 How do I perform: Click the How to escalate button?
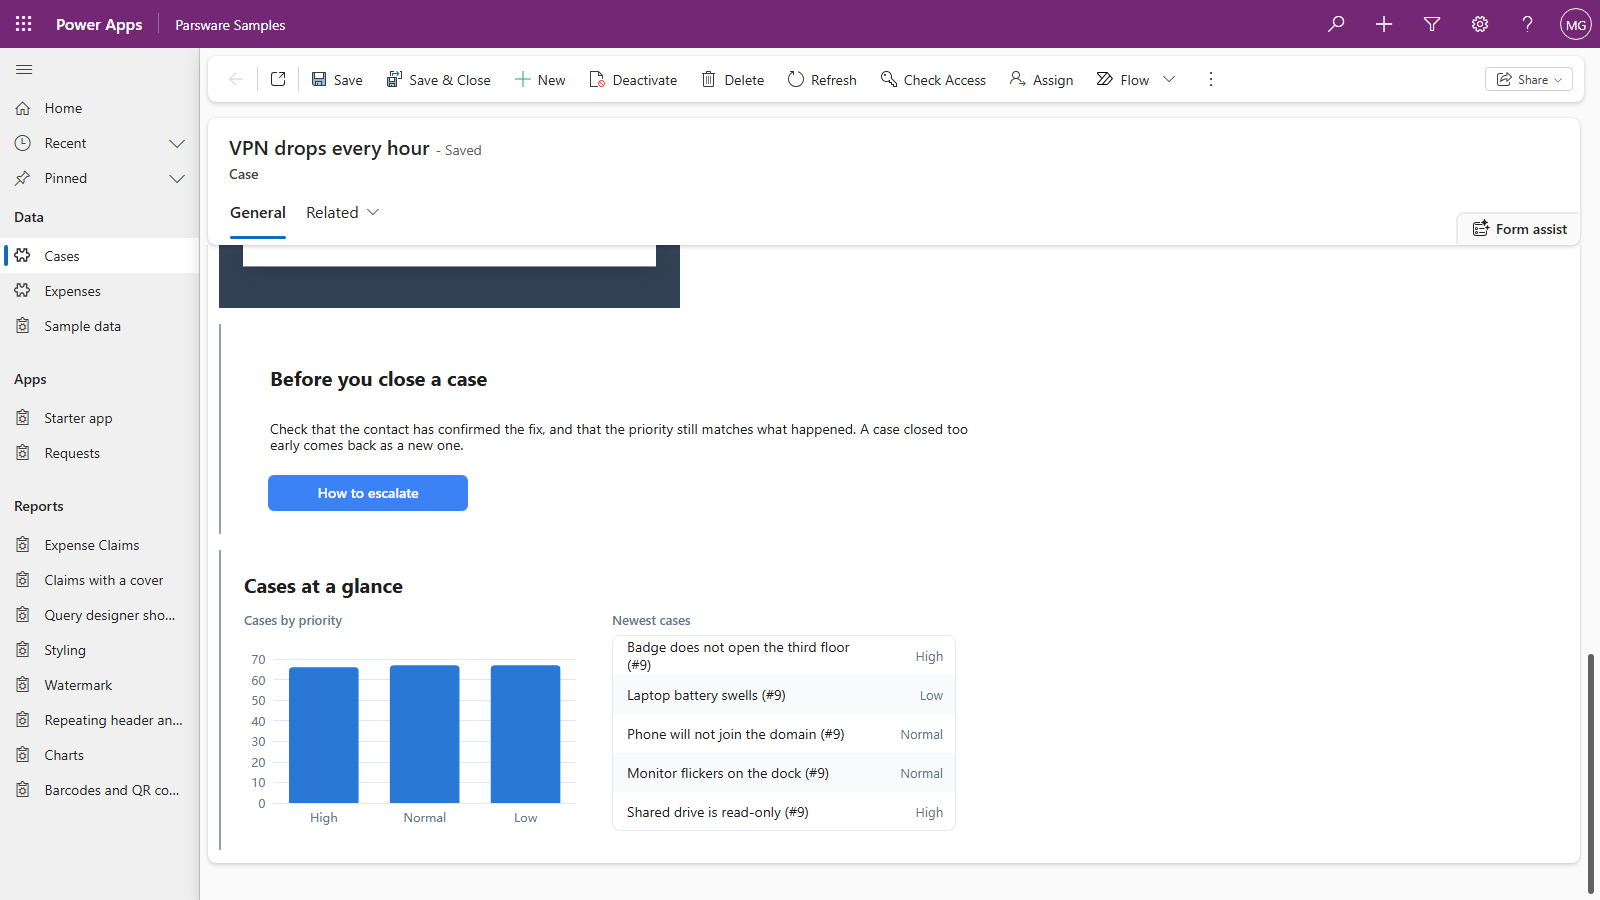[x=368, y=493]
